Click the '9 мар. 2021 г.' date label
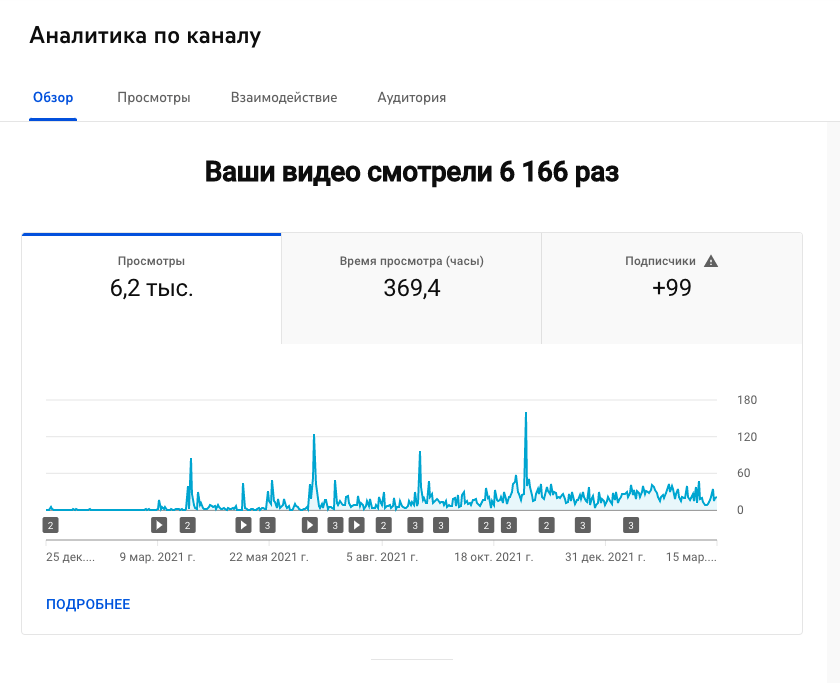The height and width of the screenshot is (683, 840). tap(158, 557)
